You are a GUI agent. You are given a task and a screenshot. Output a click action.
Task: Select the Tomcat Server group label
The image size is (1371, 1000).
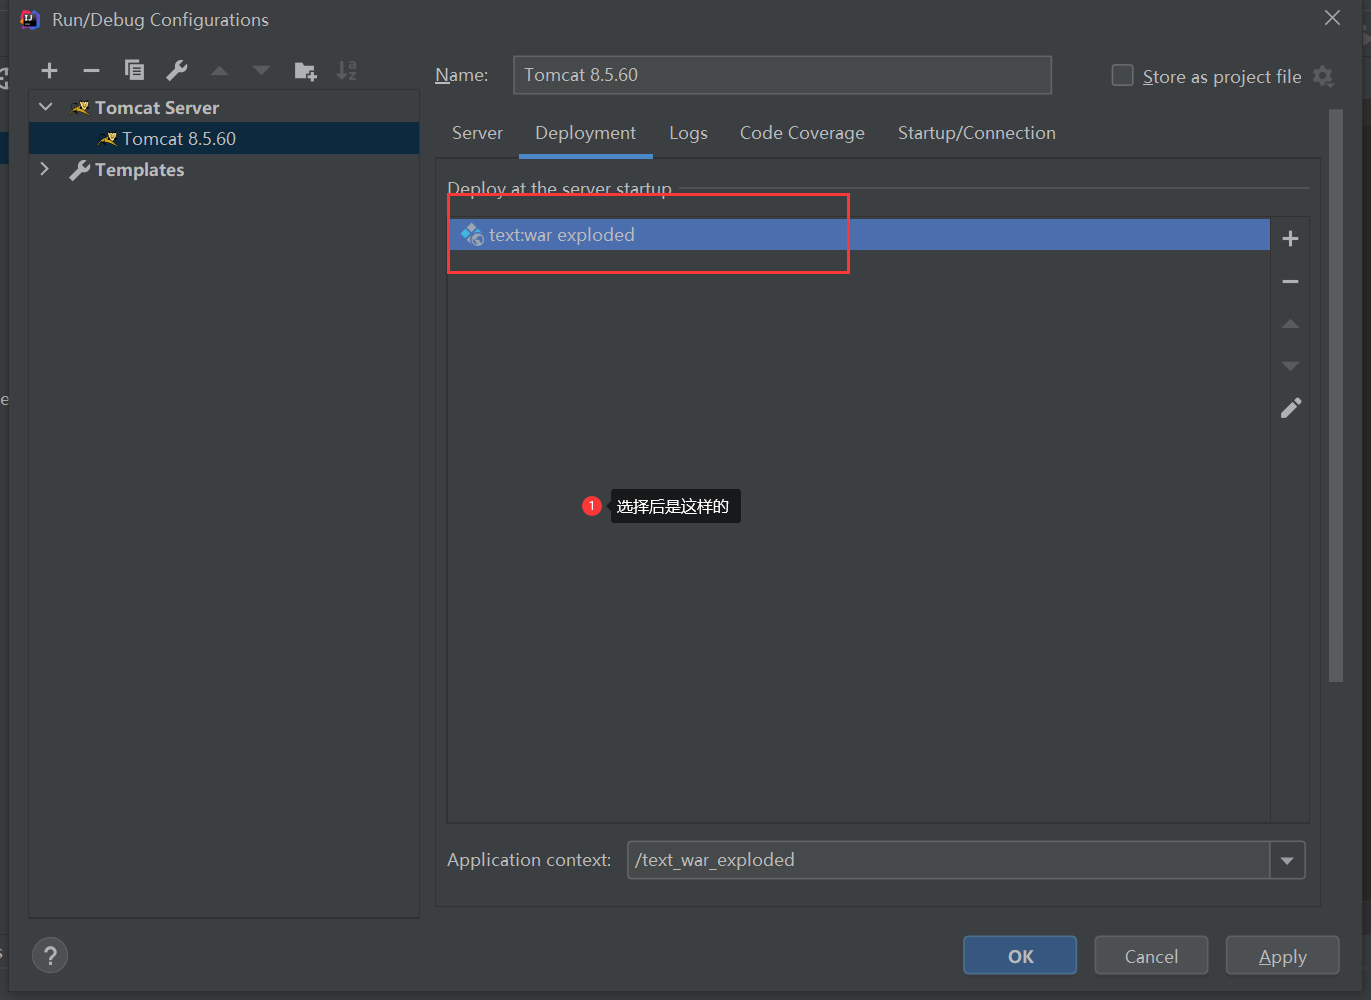coord(156,107)
